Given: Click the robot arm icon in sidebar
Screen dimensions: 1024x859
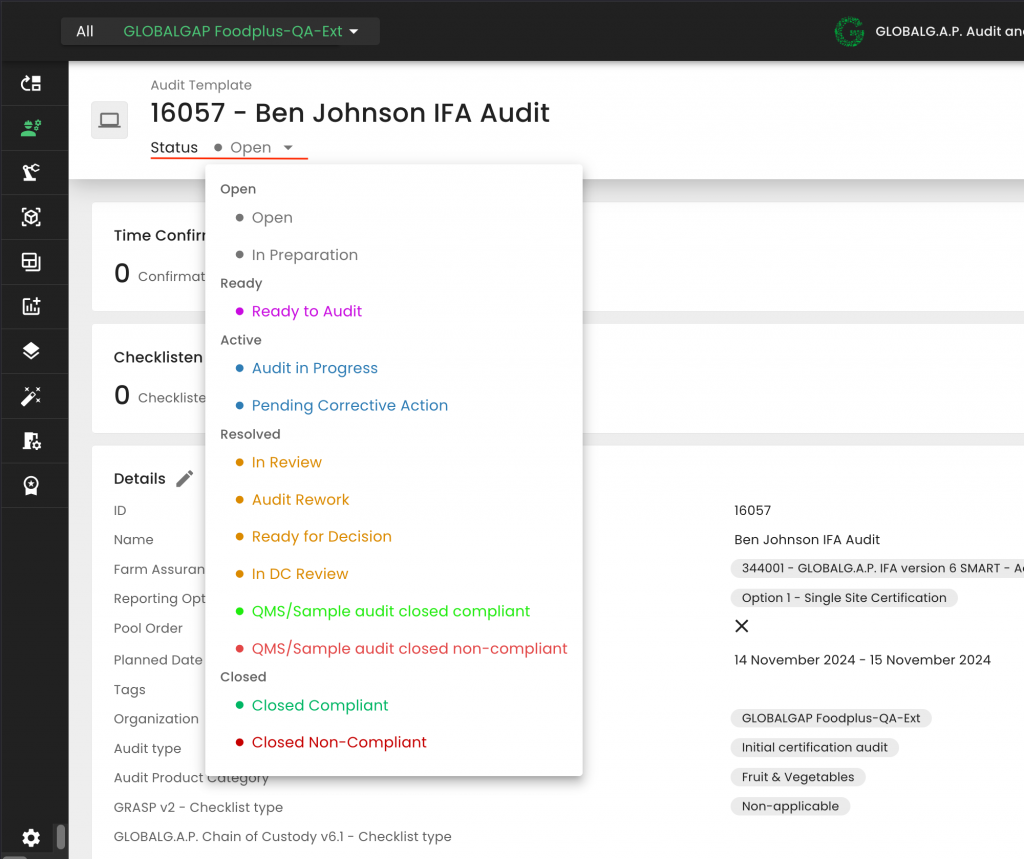Looking at the screenshot, I should 31,172.
